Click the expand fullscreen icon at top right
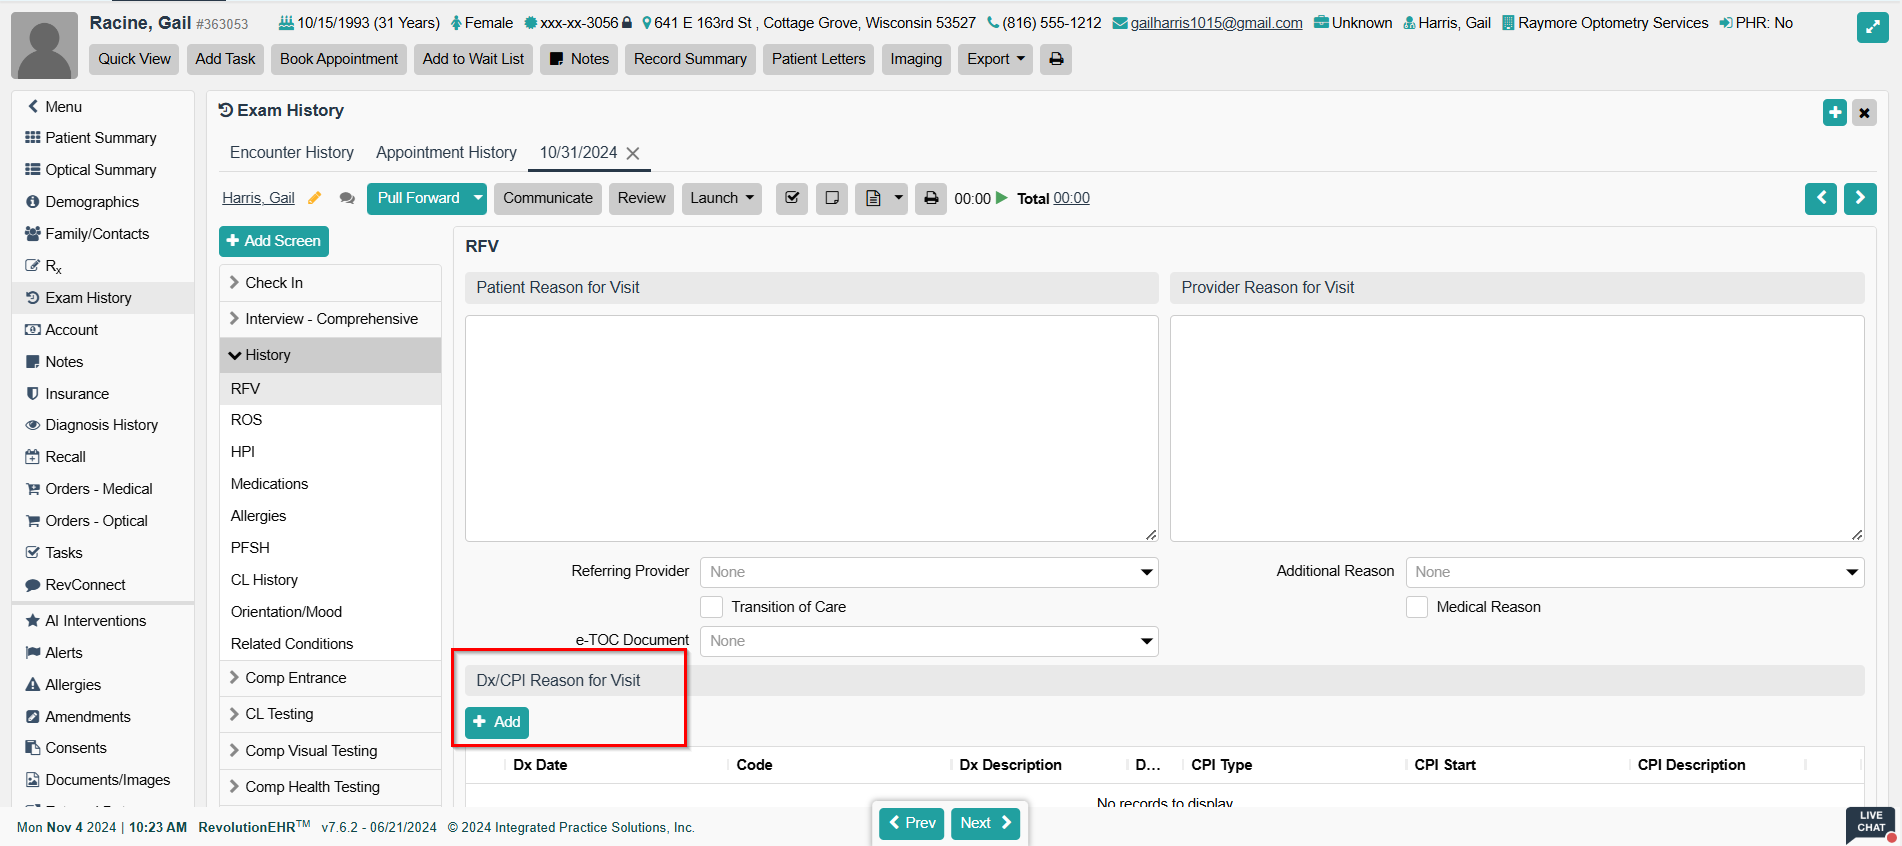This screenshot has width=1902, height=846. click(1872, 28)
